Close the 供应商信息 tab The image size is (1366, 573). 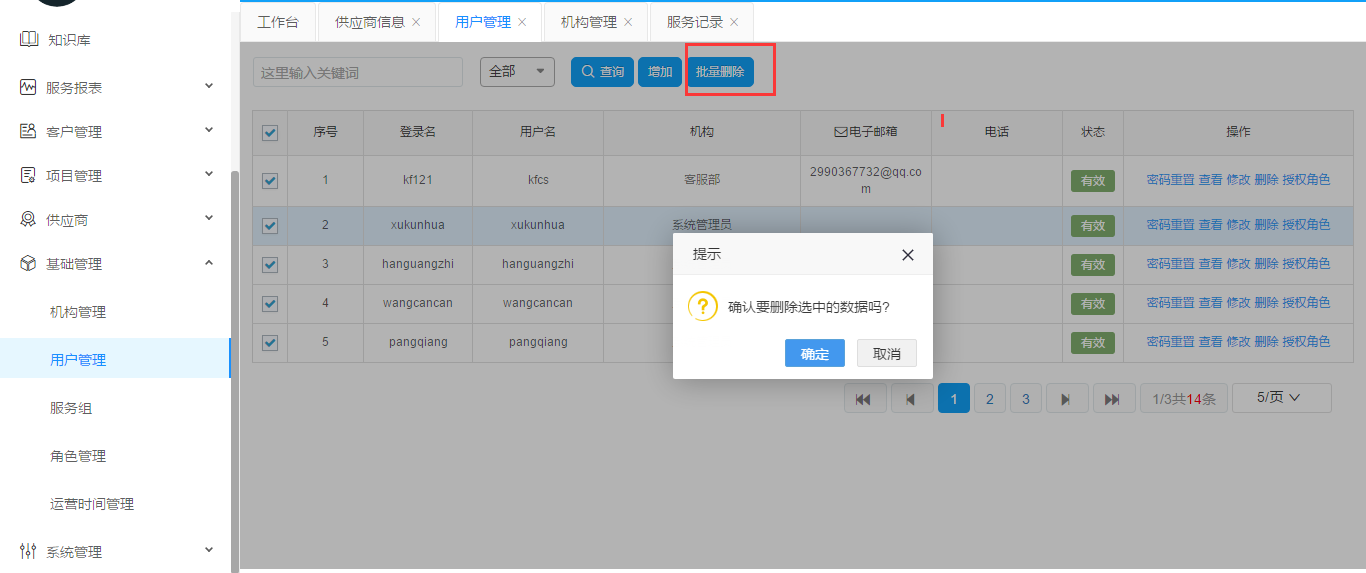coord(416,22)
